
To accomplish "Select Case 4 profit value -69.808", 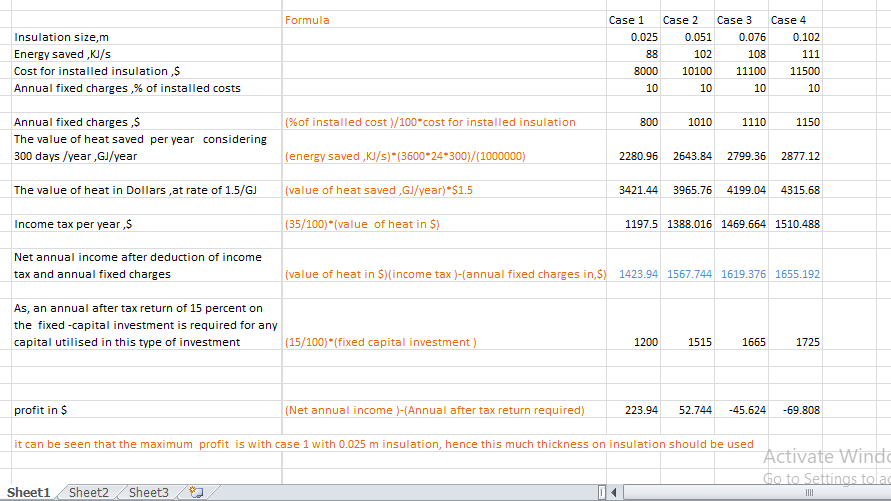I will [797, 410].
